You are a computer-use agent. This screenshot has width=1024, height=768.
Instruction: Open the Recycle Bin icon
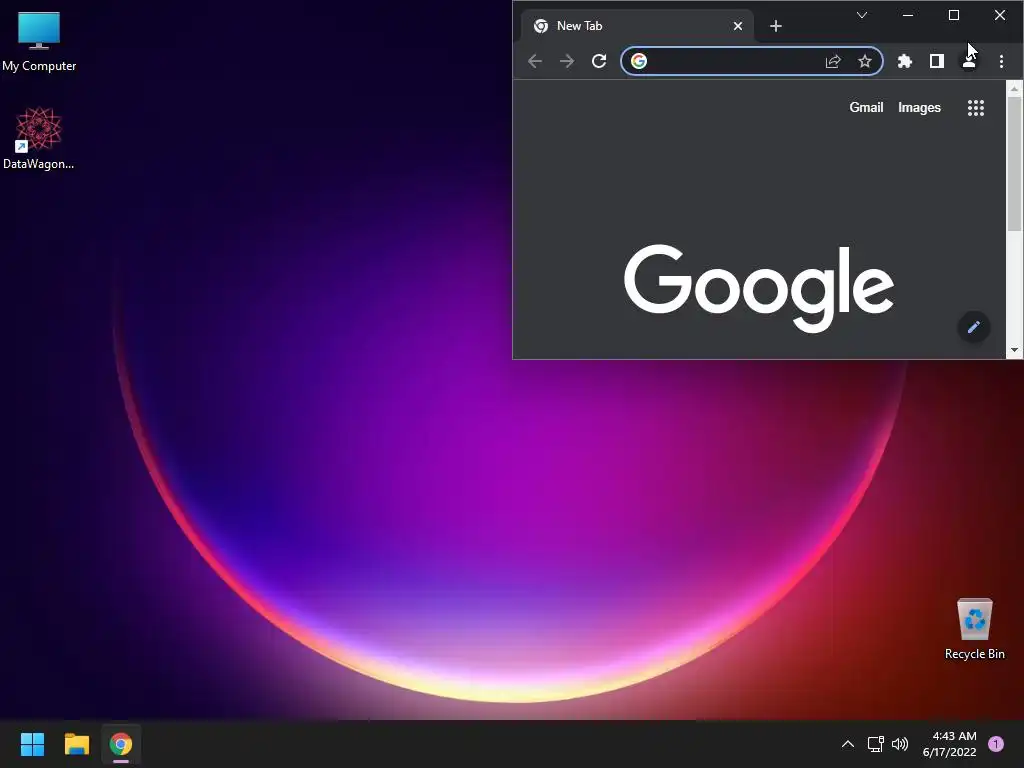coord(974,629)
